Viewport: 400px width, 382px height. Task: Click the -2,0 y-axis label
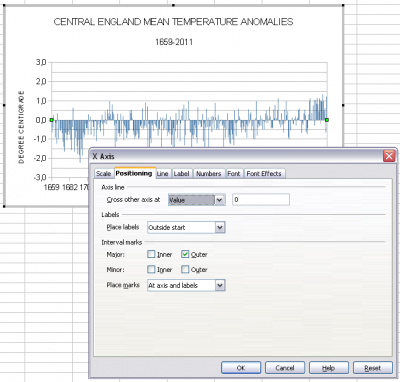coord(40,158)
